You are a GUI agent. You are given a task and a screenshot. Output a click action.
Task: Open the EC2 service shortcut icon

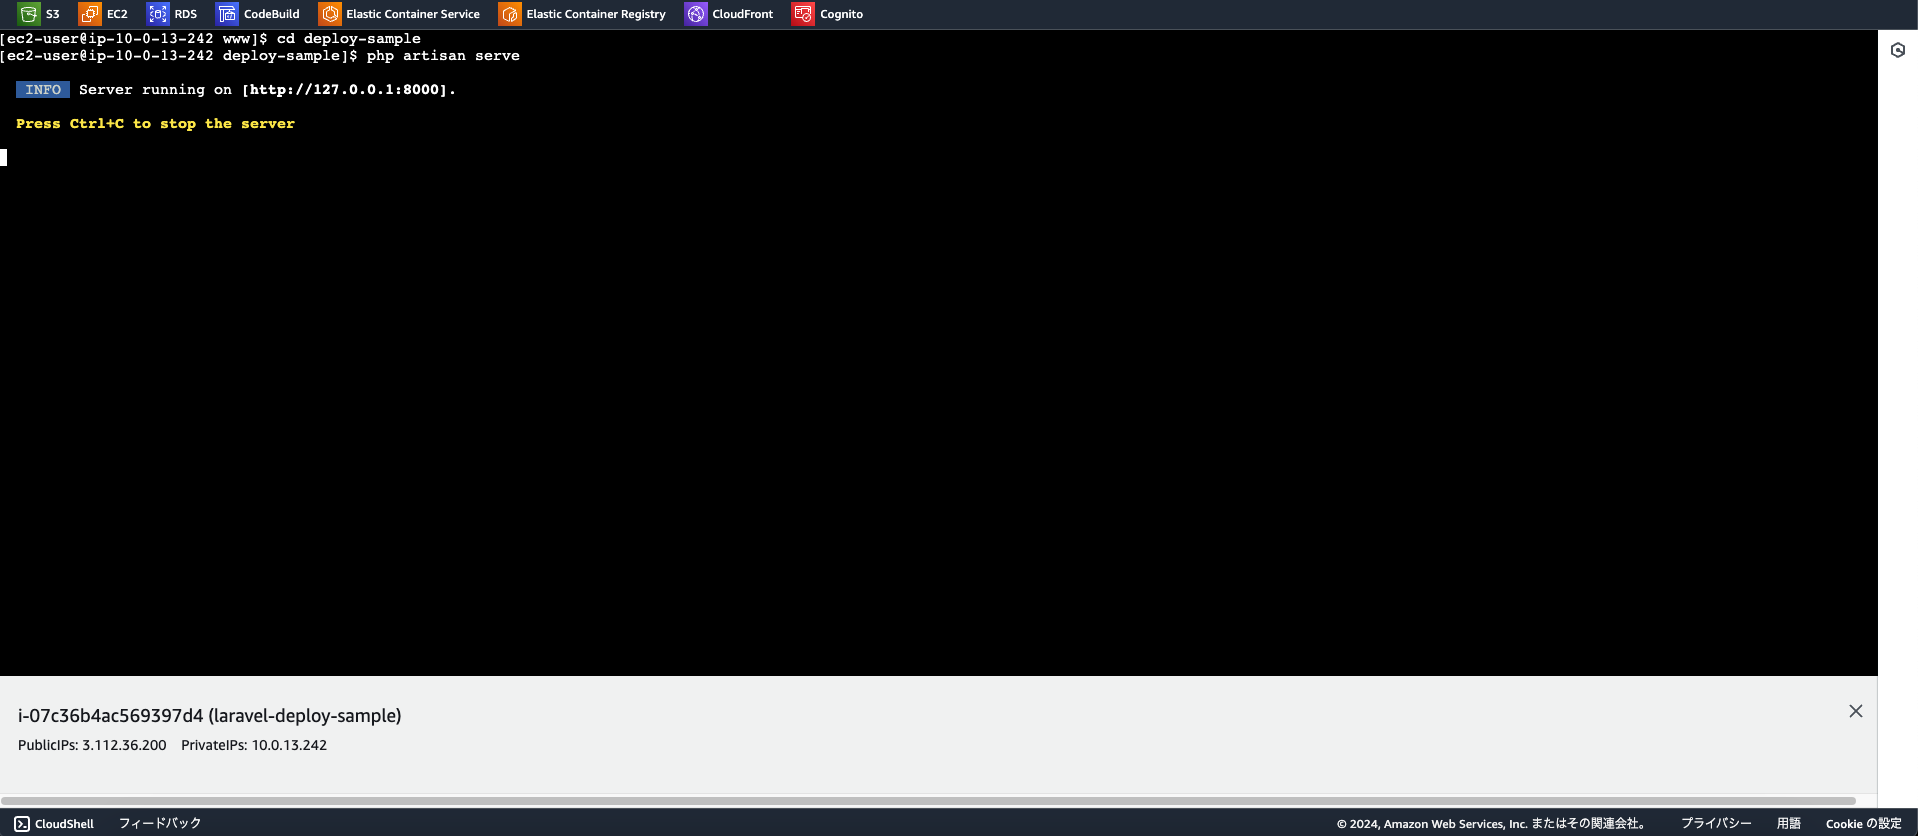pyautogui.click(x=90, y=14)
